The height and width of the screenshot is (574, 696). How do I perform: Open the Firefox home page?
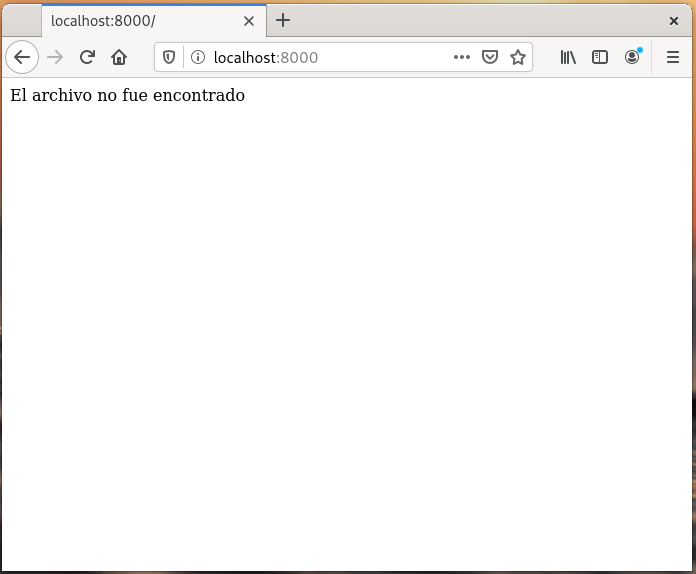click(119, 57)
